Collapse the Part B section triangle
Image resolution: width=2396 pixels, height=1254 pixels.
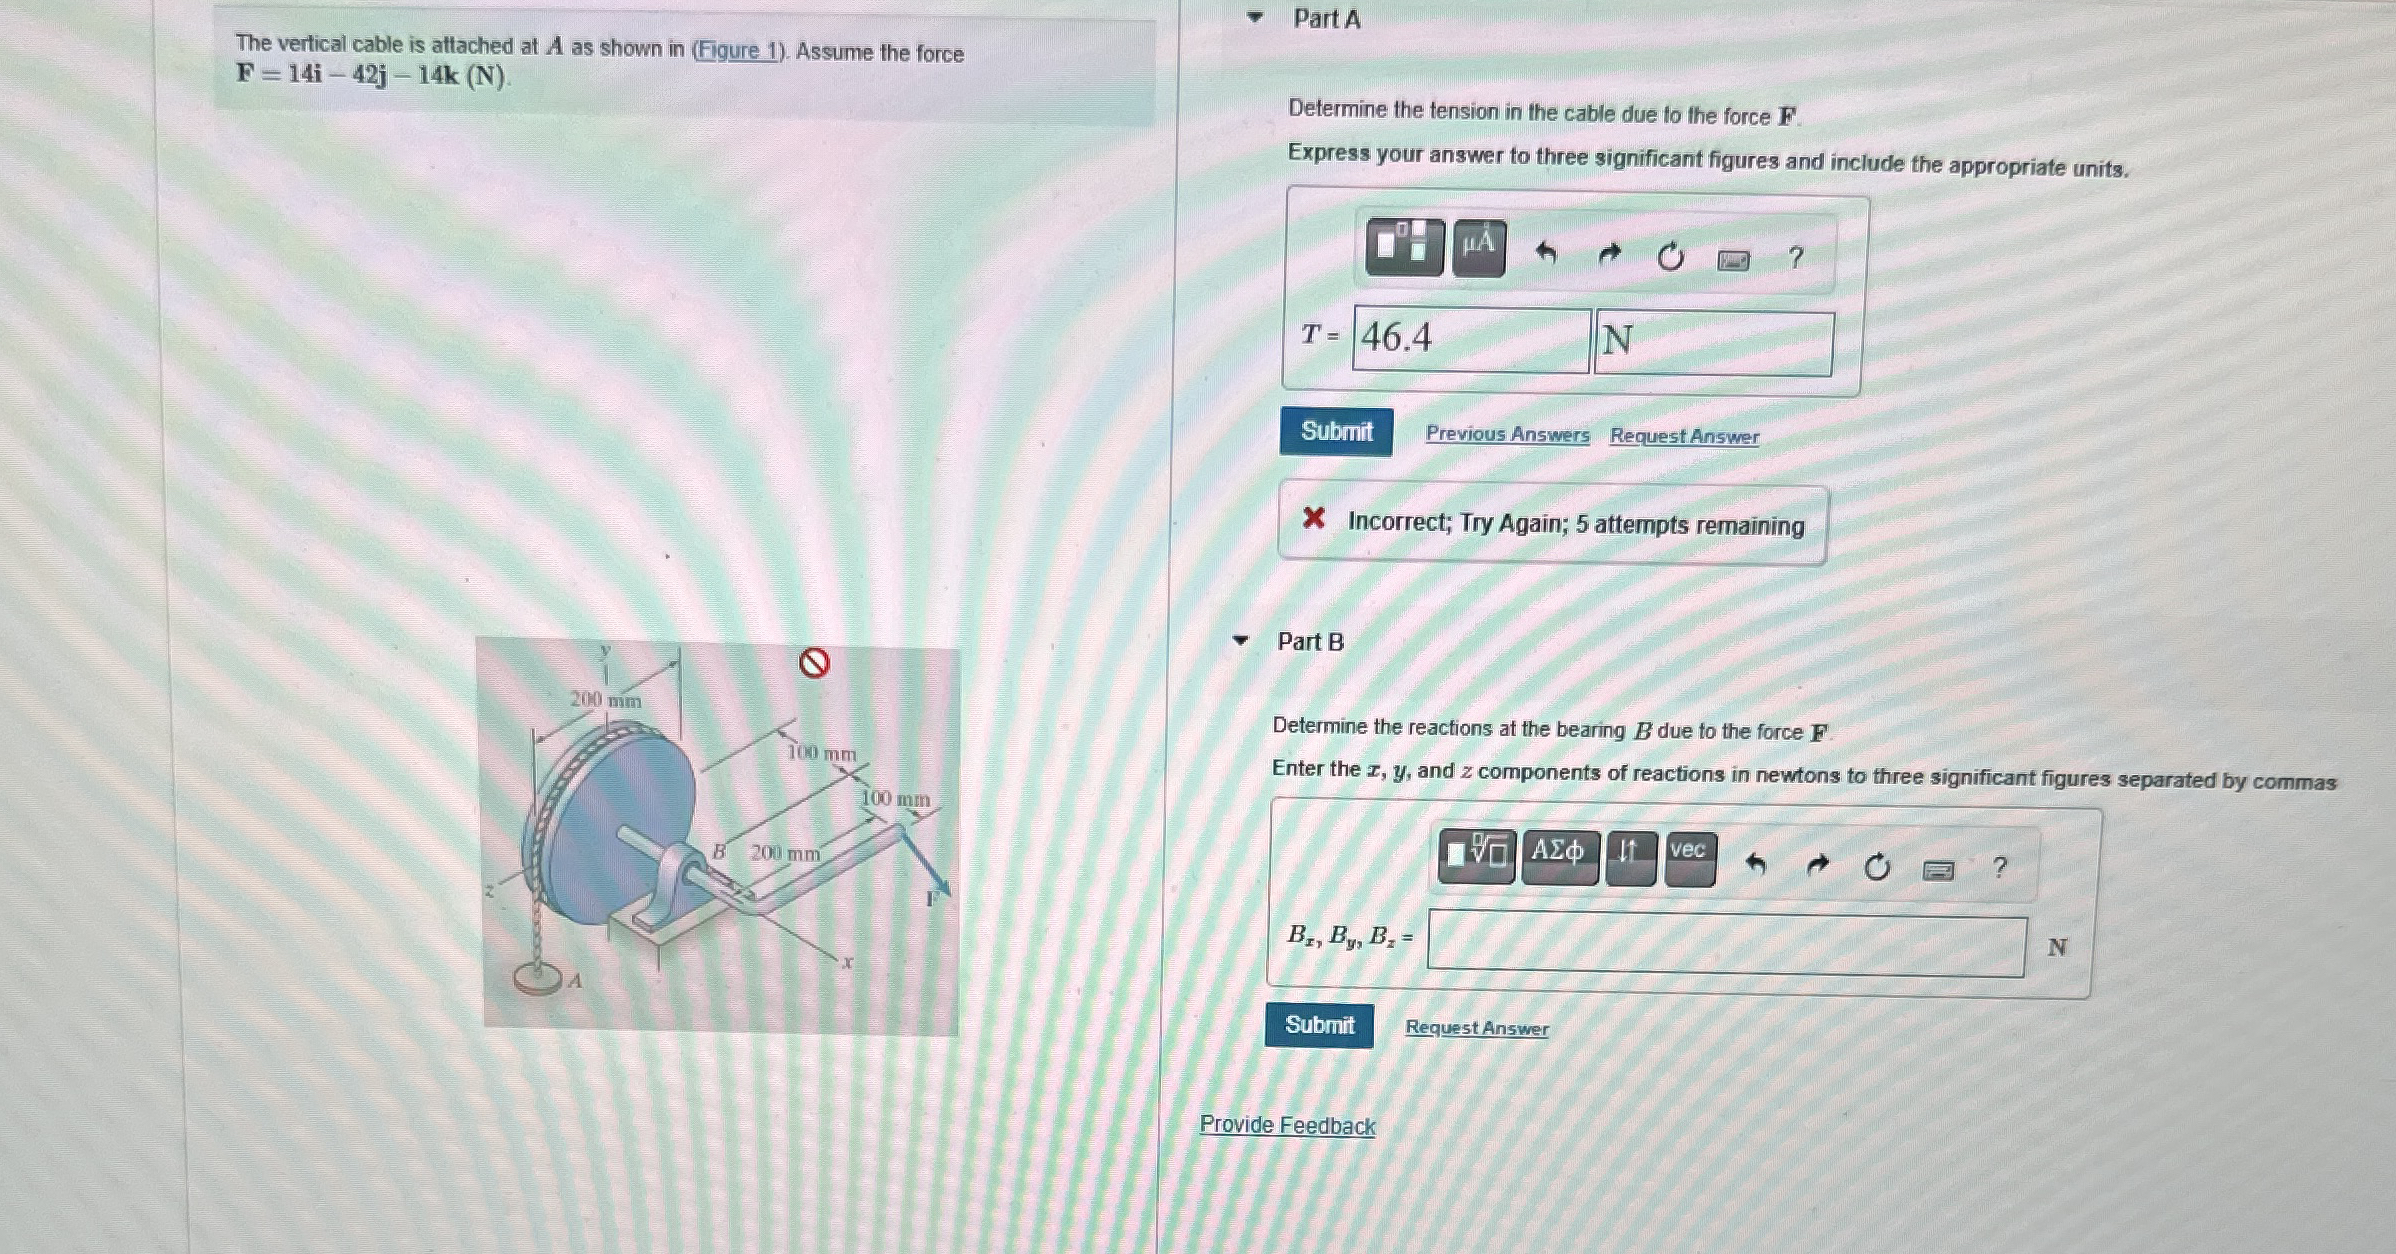(1240, 640)
